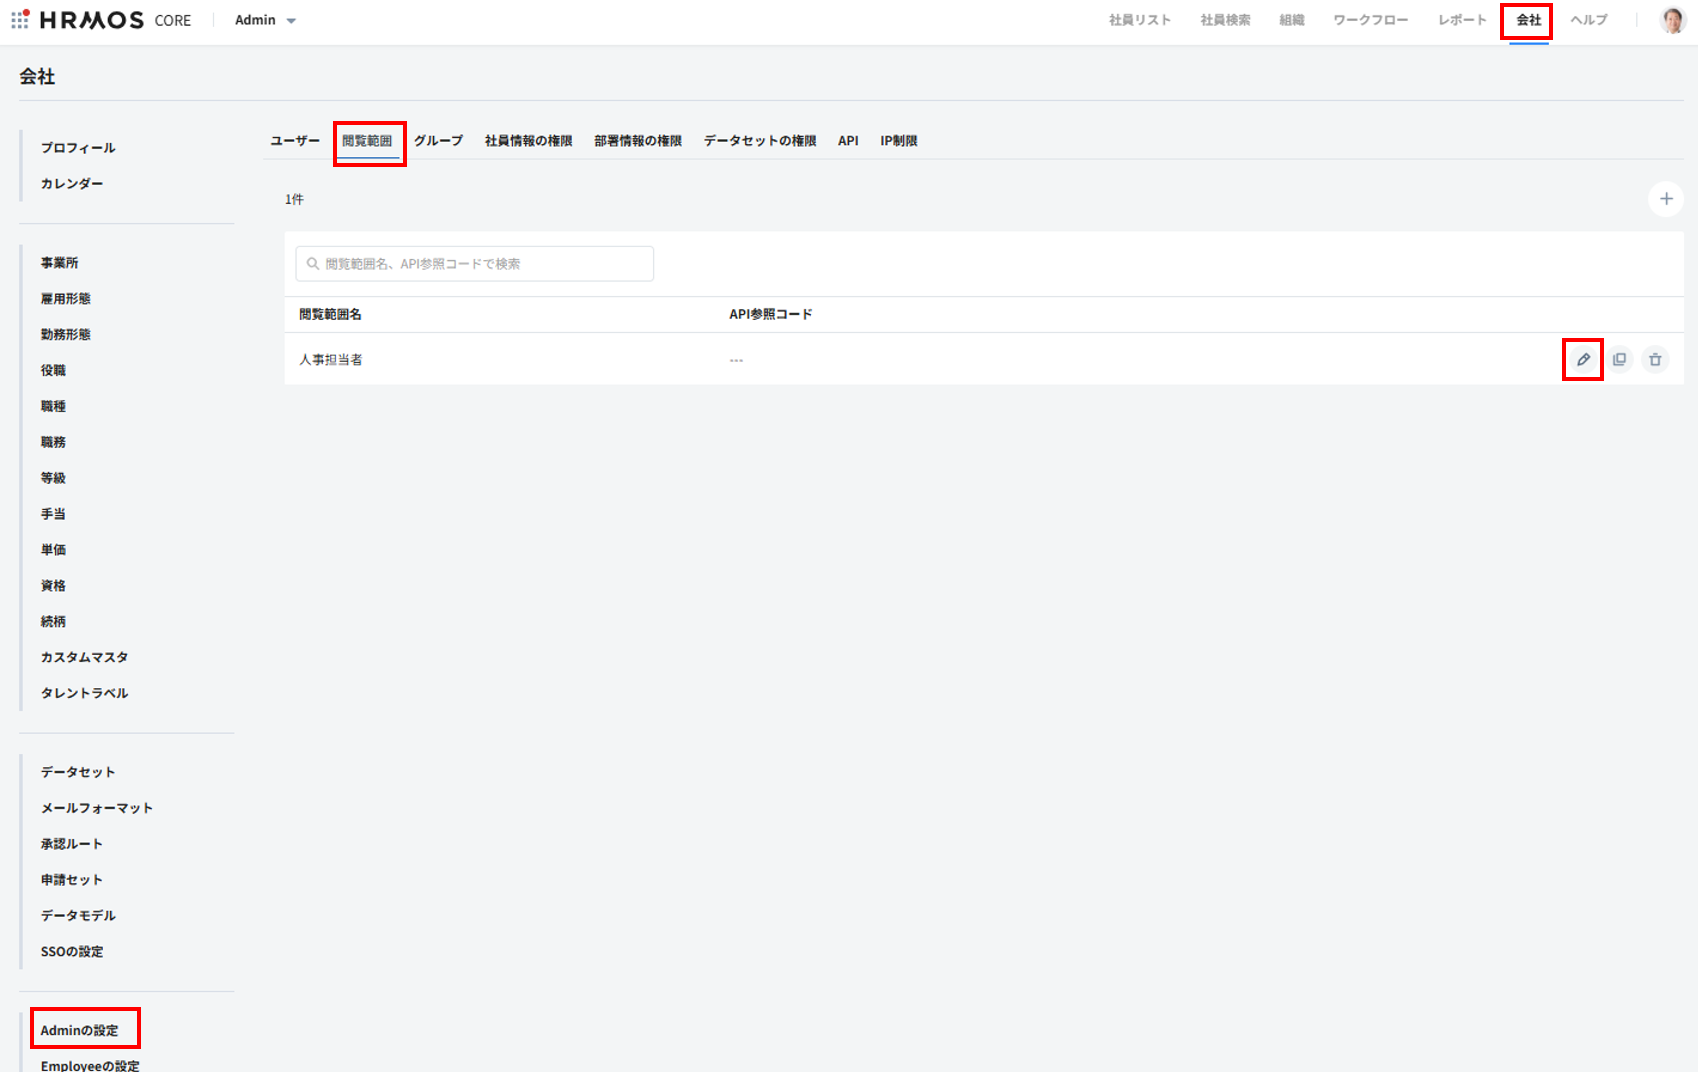Expand the Admin dropdown arrow
This screenshot has width=1698, height=1072.
click(291, 21)
